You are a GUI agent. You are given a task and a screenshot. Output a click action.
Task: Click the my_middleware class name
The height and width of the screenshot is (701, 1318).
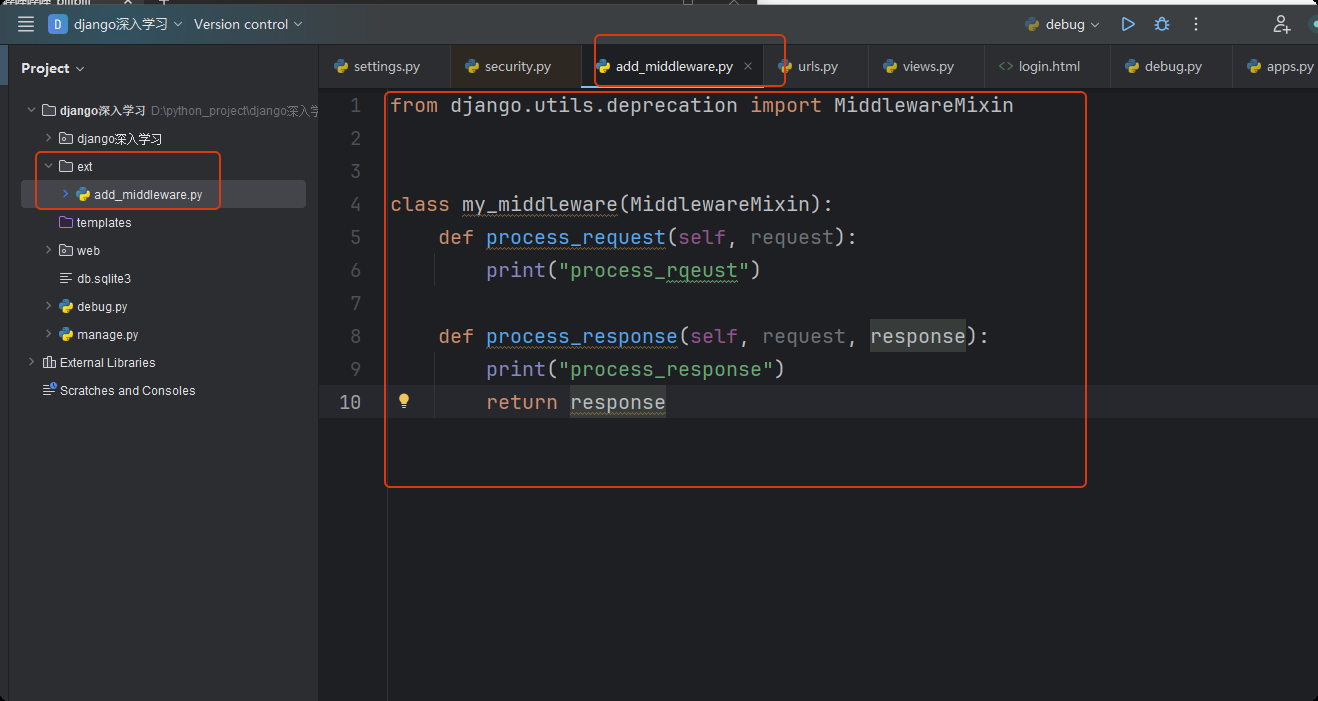pos(540,205)
